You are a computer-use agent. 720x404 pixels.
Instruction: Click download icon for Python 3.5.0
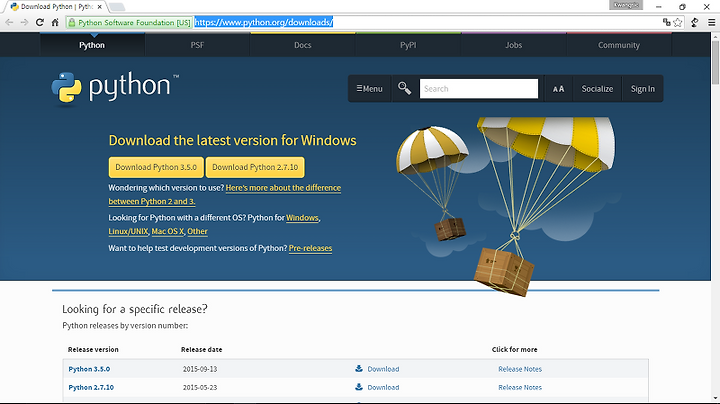pos(359,368)
